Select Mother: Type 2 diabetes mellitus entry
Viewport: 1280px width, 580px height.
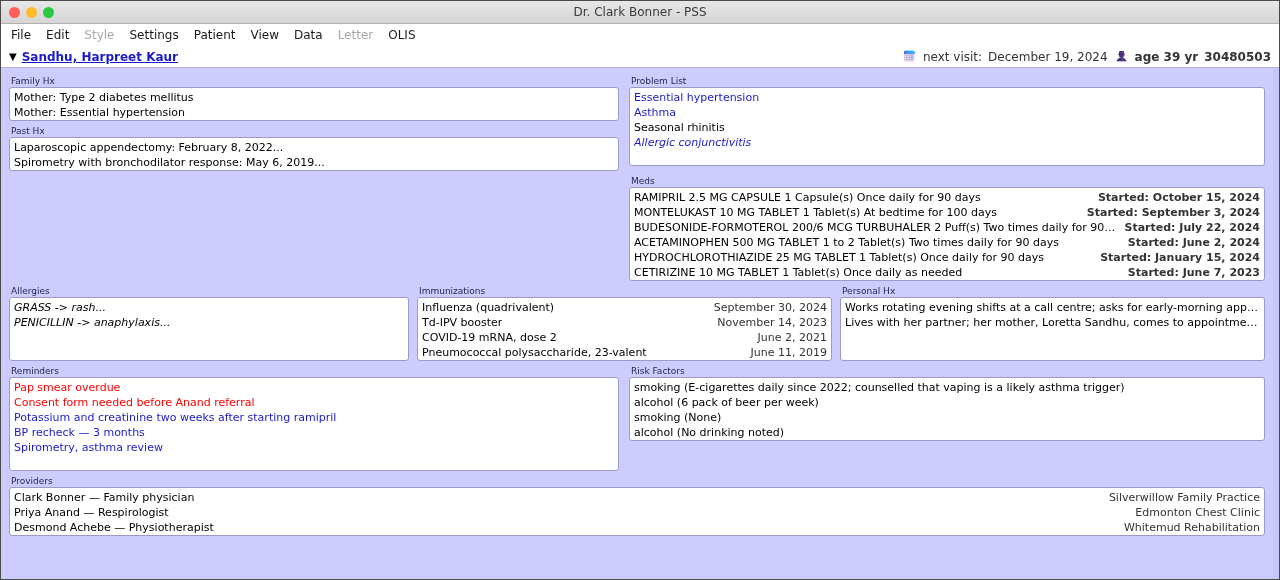(314, 98)
